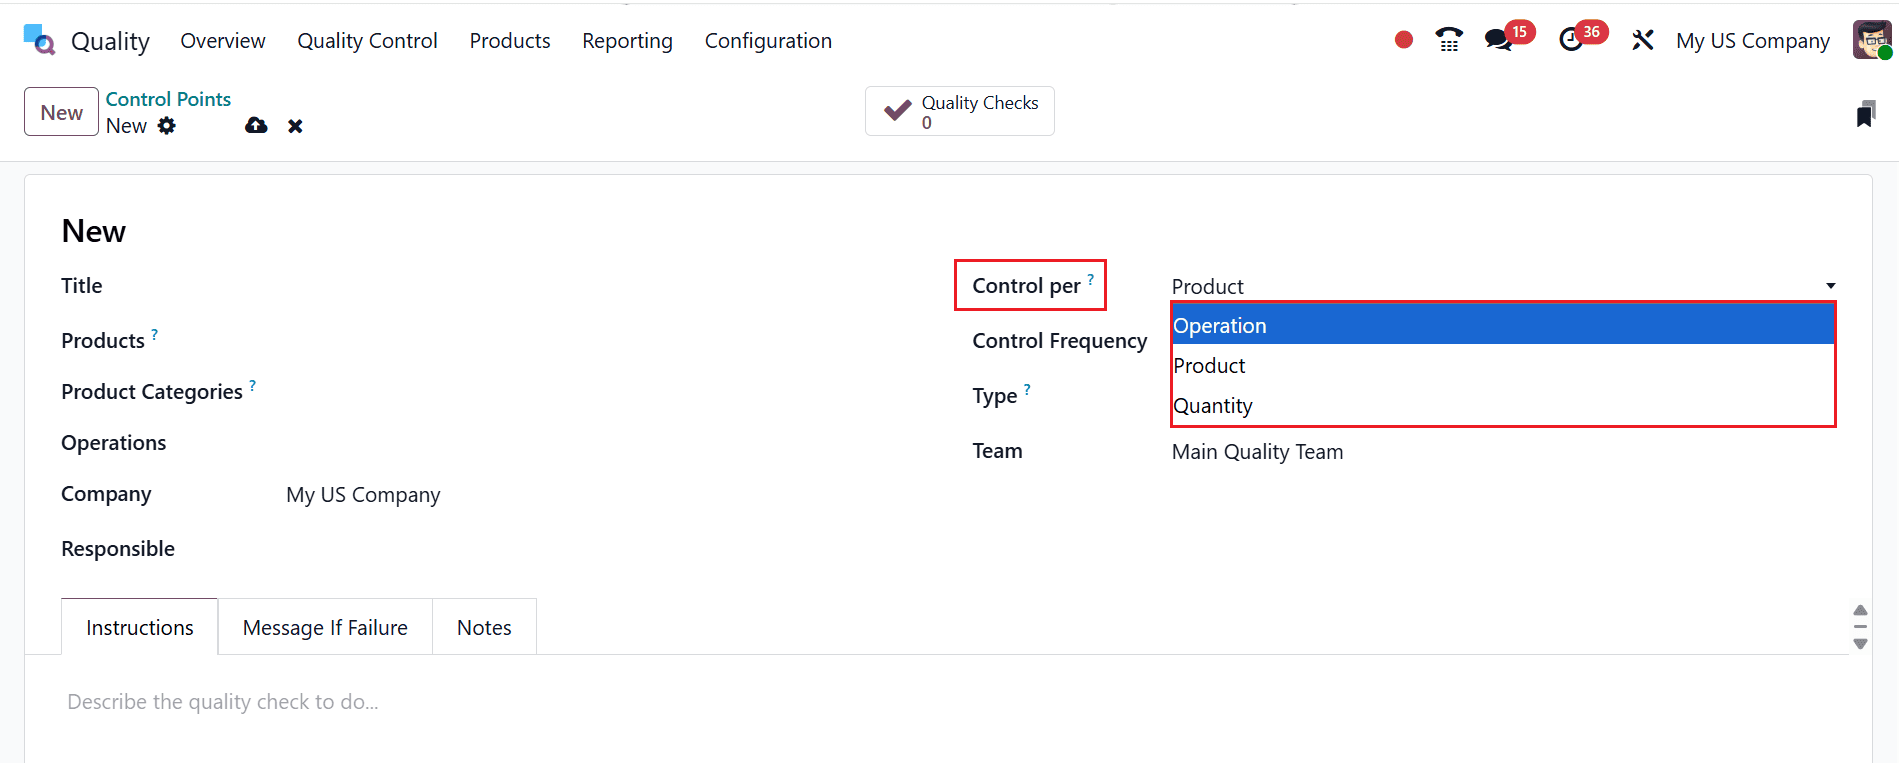Click the Team field showing Main Quality Team
Image resolution: width=1899 pixels, height=763 pixels.
point(1503,452)
